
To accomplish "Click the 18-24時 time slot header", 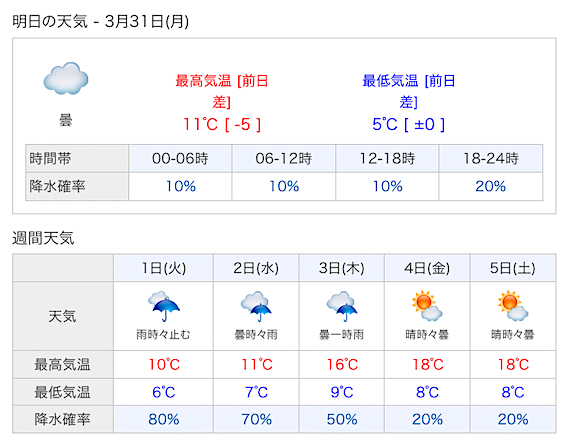I will [491, 158].
